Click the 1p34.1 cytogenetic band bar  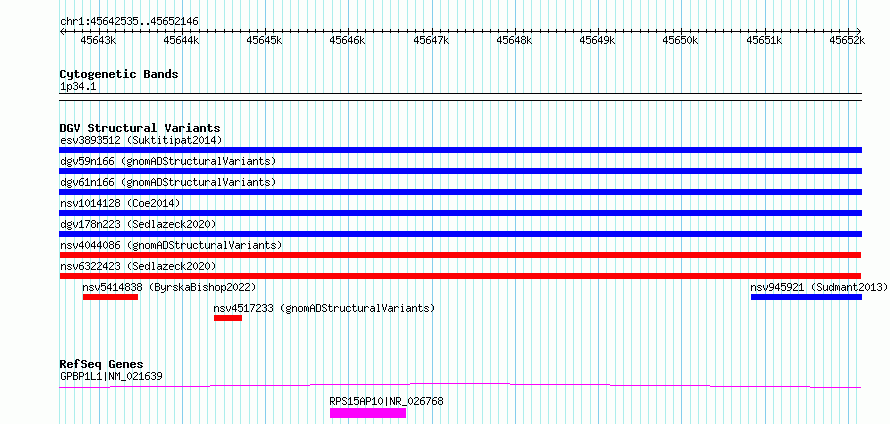(460, 97)
